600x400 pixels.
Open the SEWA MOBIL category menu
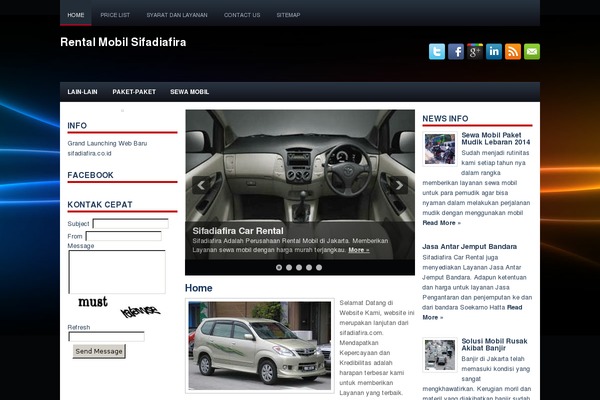tap(189, 92)
